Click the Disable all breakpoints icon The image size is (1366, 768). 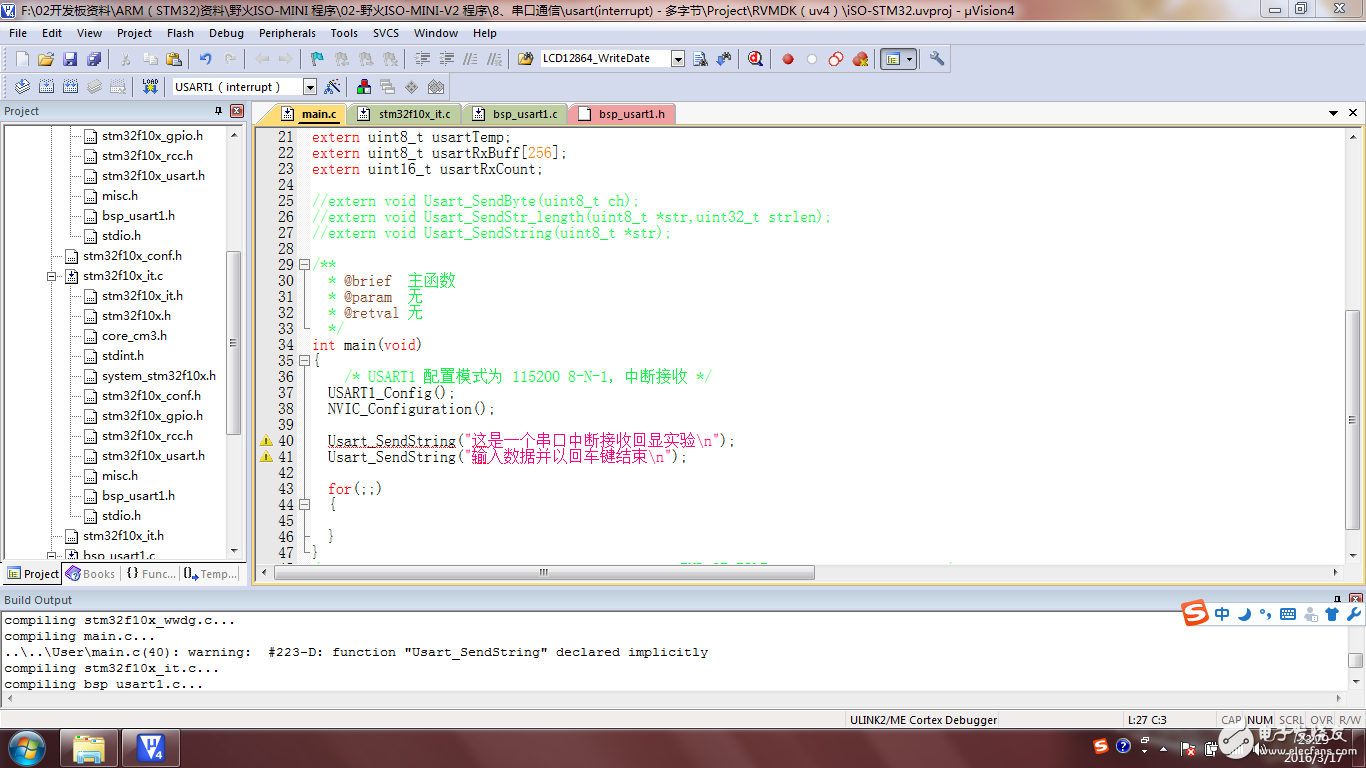click(836, 59)
